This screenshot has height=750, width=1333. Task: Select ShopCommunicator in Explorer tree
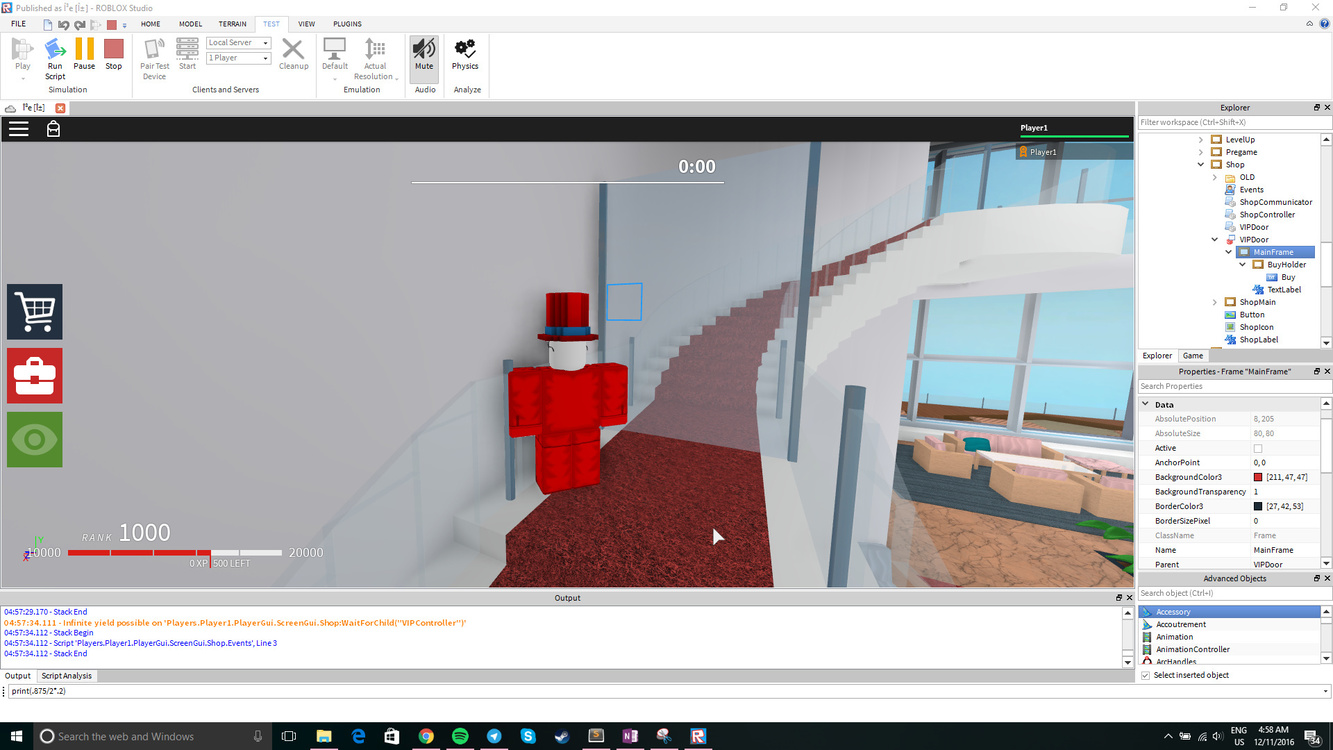[x=1275, y=202]
